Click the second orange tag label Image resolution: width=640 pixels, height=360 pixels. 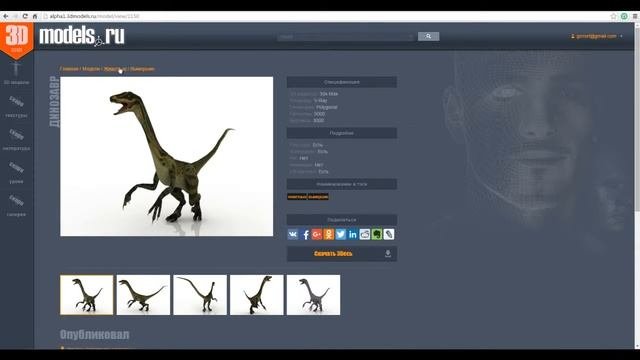[x=318, y=197]
